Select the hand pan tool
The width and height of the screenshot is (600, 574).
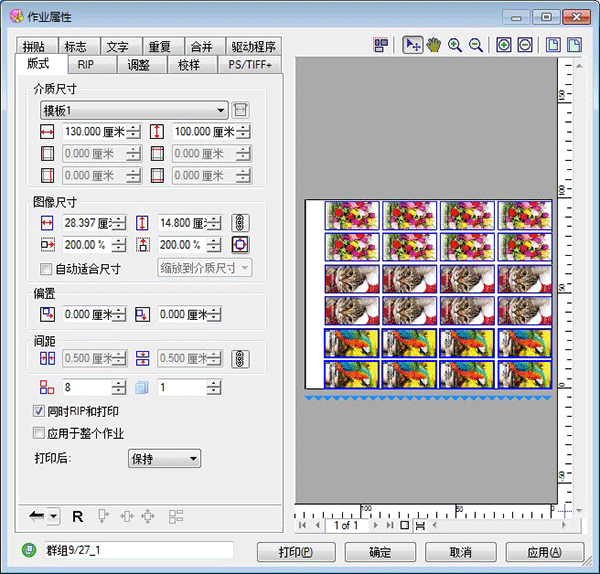434,45
